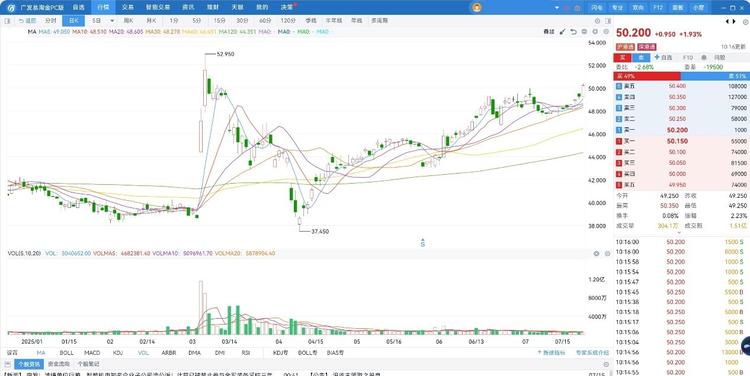Expand the 5日 period dropdown arrow
This screenshot has width=750, height=376.
point(112,21)
